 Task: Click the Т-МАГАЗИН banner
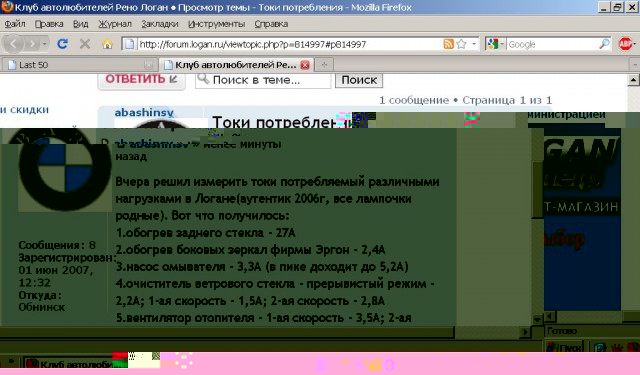pos(582,207)
